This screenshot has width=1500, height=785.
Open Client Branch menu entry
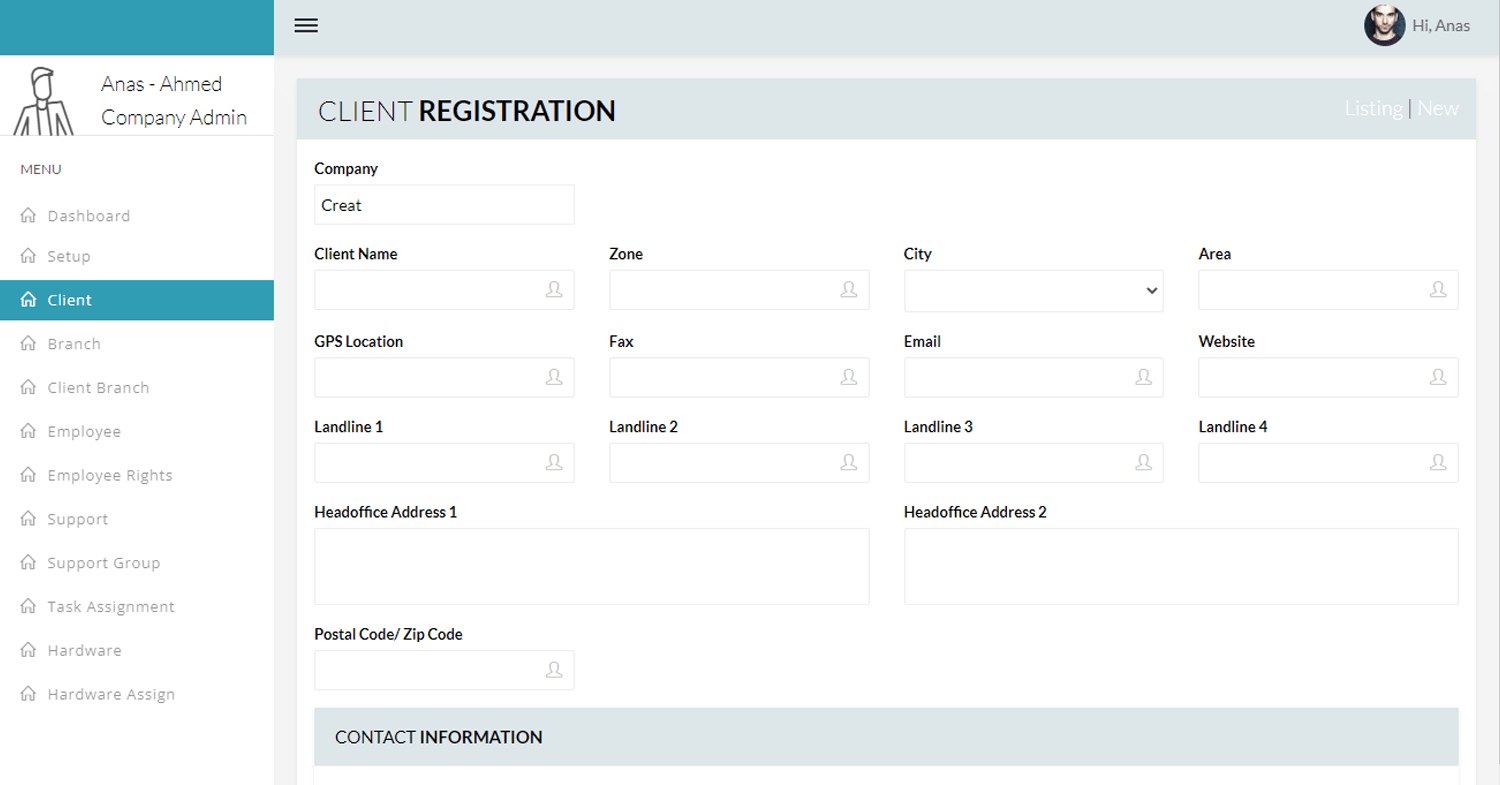(x=98, y=388)
